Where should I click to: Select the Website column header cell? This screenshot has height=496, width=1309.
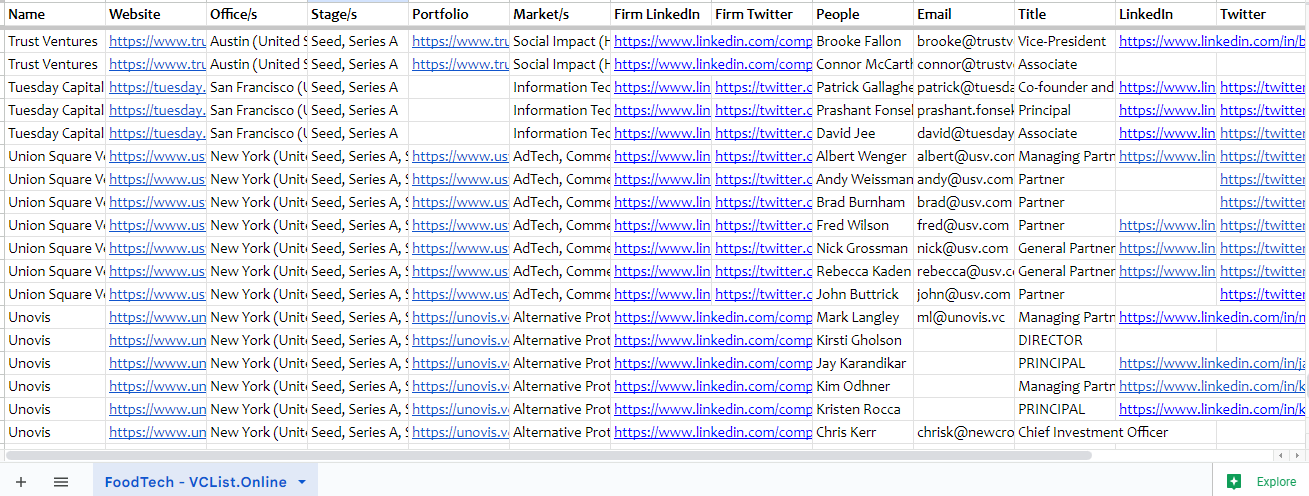pyautogui.click(x=156, y=14)
